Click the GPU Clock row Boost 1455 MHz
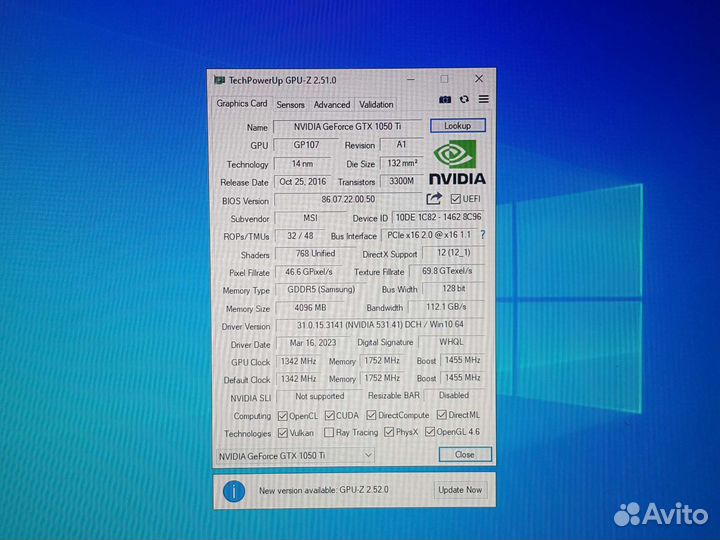This screenshot has width=720, height=540. (462, 360)
